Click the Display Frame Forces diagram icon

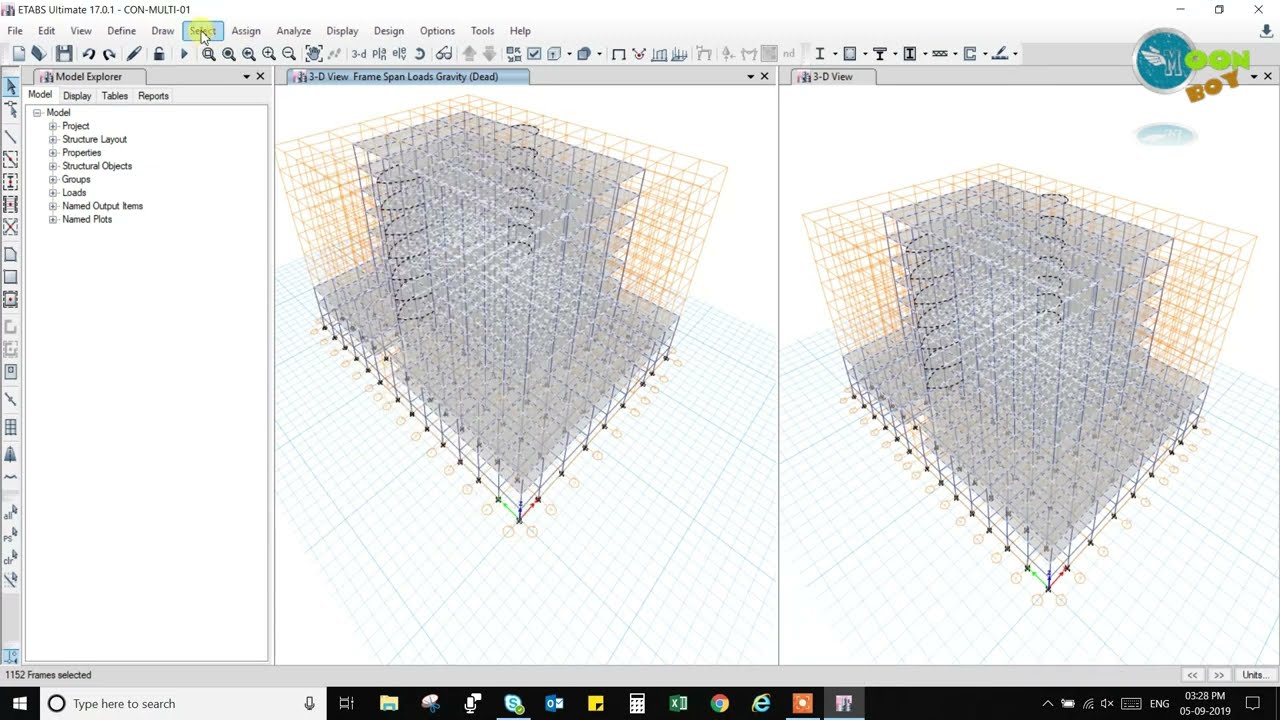click(x=659, y=54)
